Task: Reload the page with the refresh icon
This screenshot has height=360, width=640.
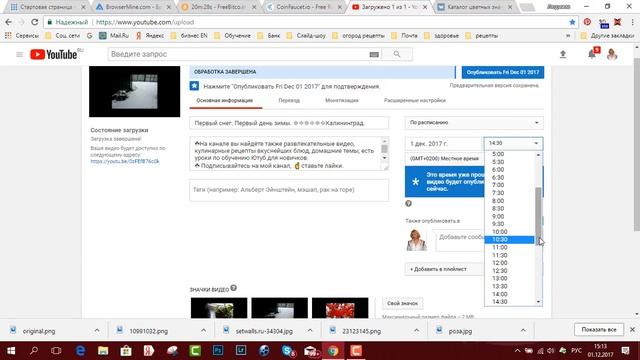Action: point(35,22)
